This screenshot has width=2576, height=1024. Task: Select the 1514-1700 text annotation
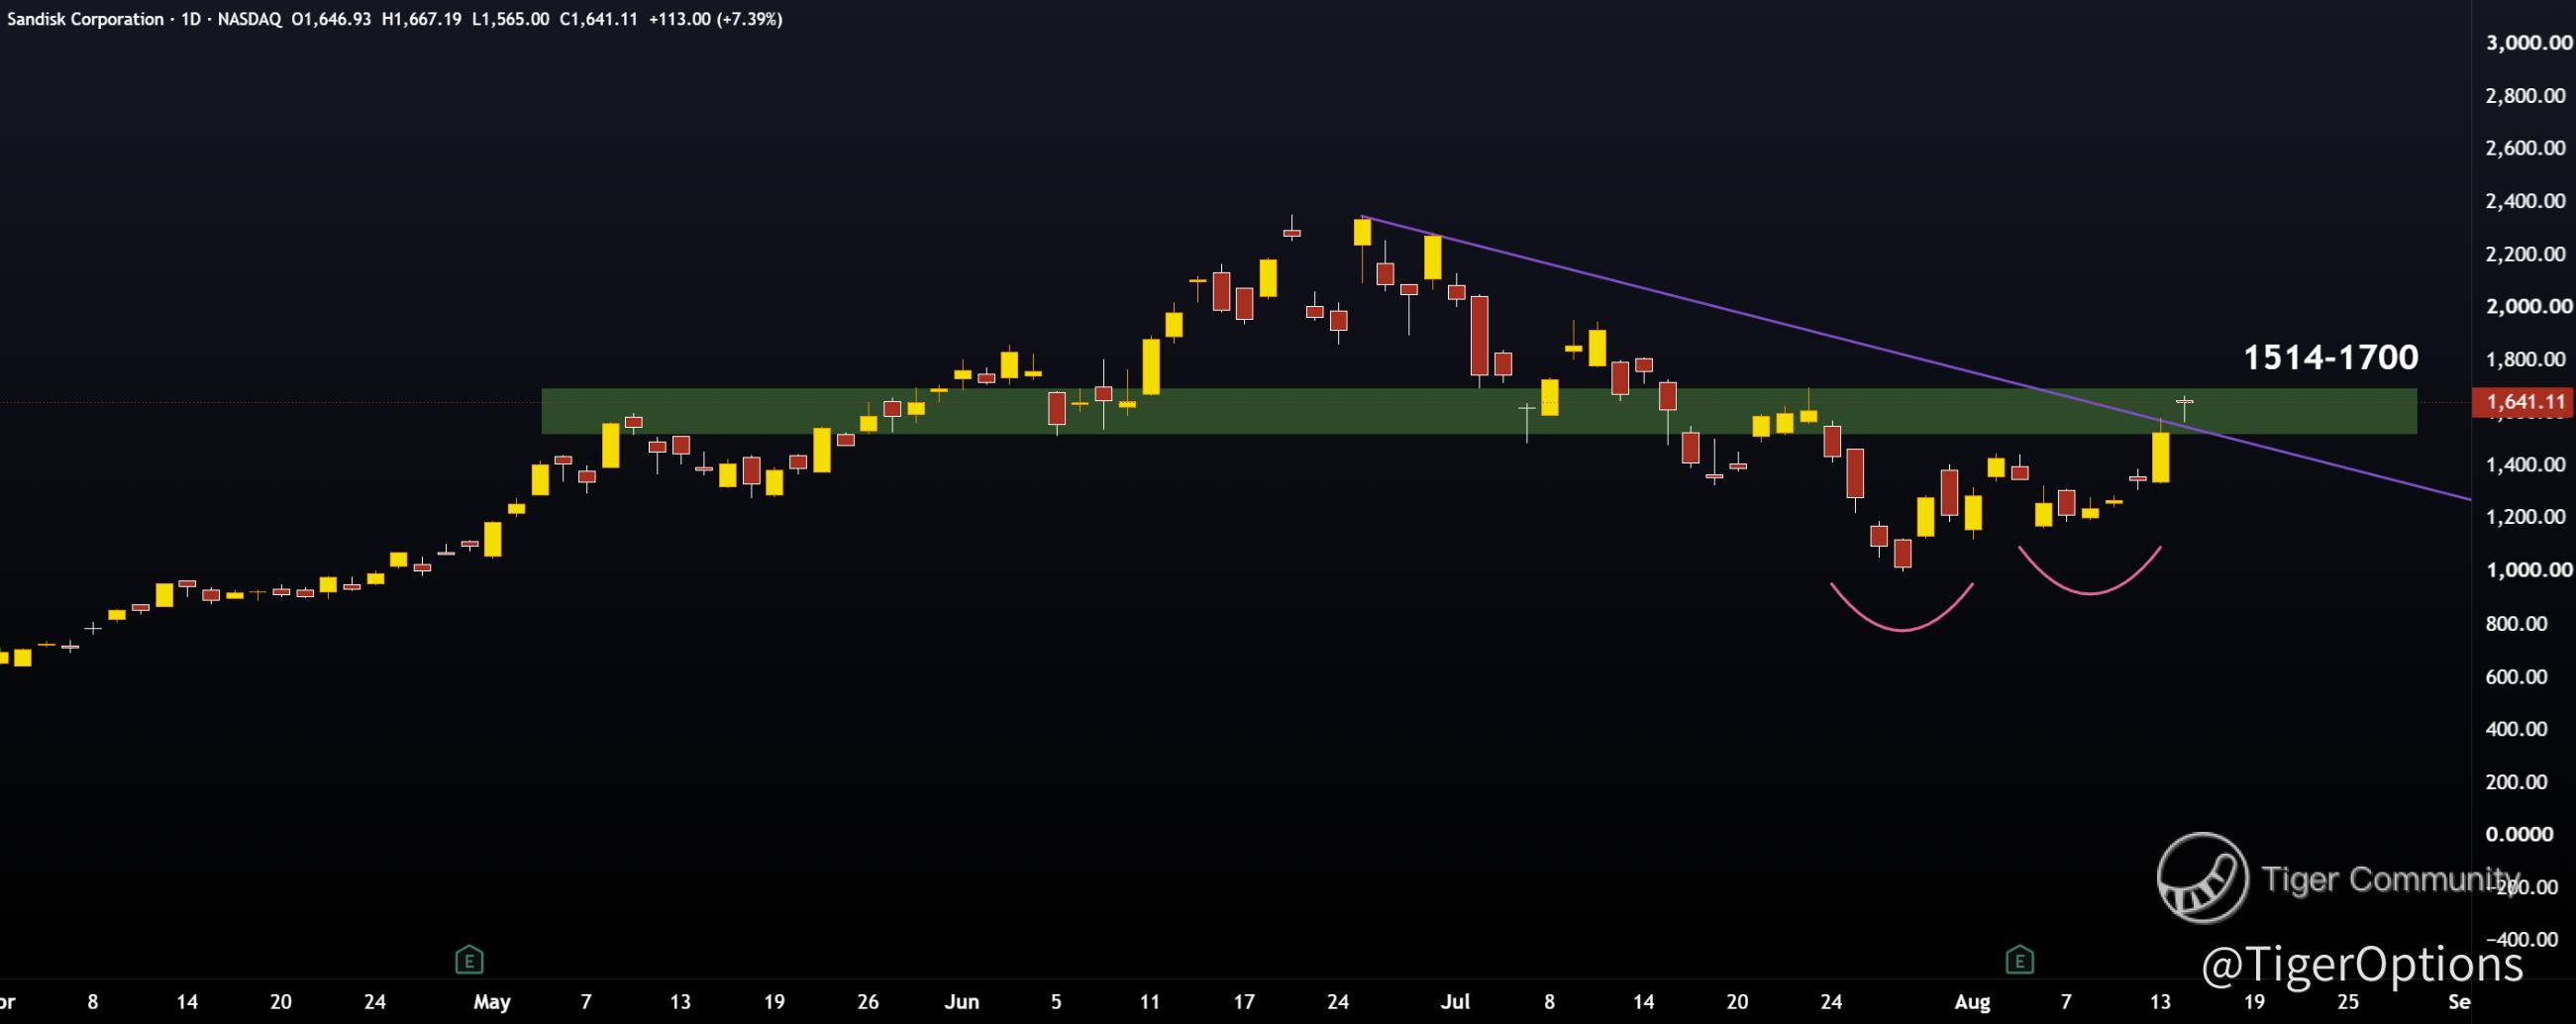pos(2331,357)
